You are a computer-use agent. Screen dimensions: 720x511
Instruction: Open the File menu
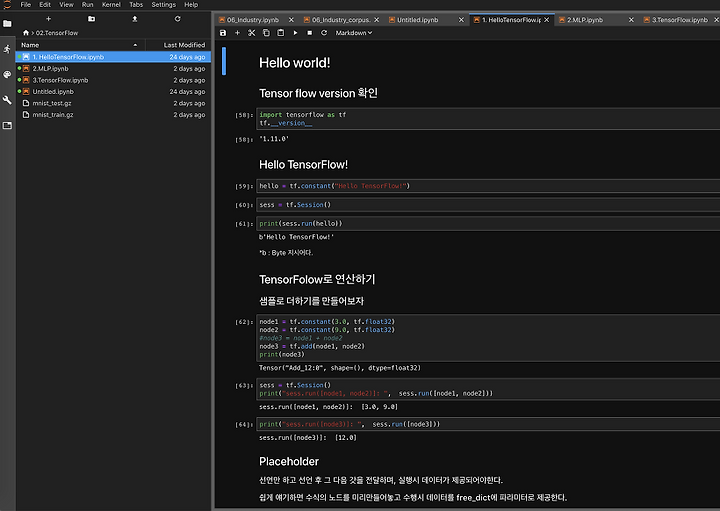(x=26, y=5)
